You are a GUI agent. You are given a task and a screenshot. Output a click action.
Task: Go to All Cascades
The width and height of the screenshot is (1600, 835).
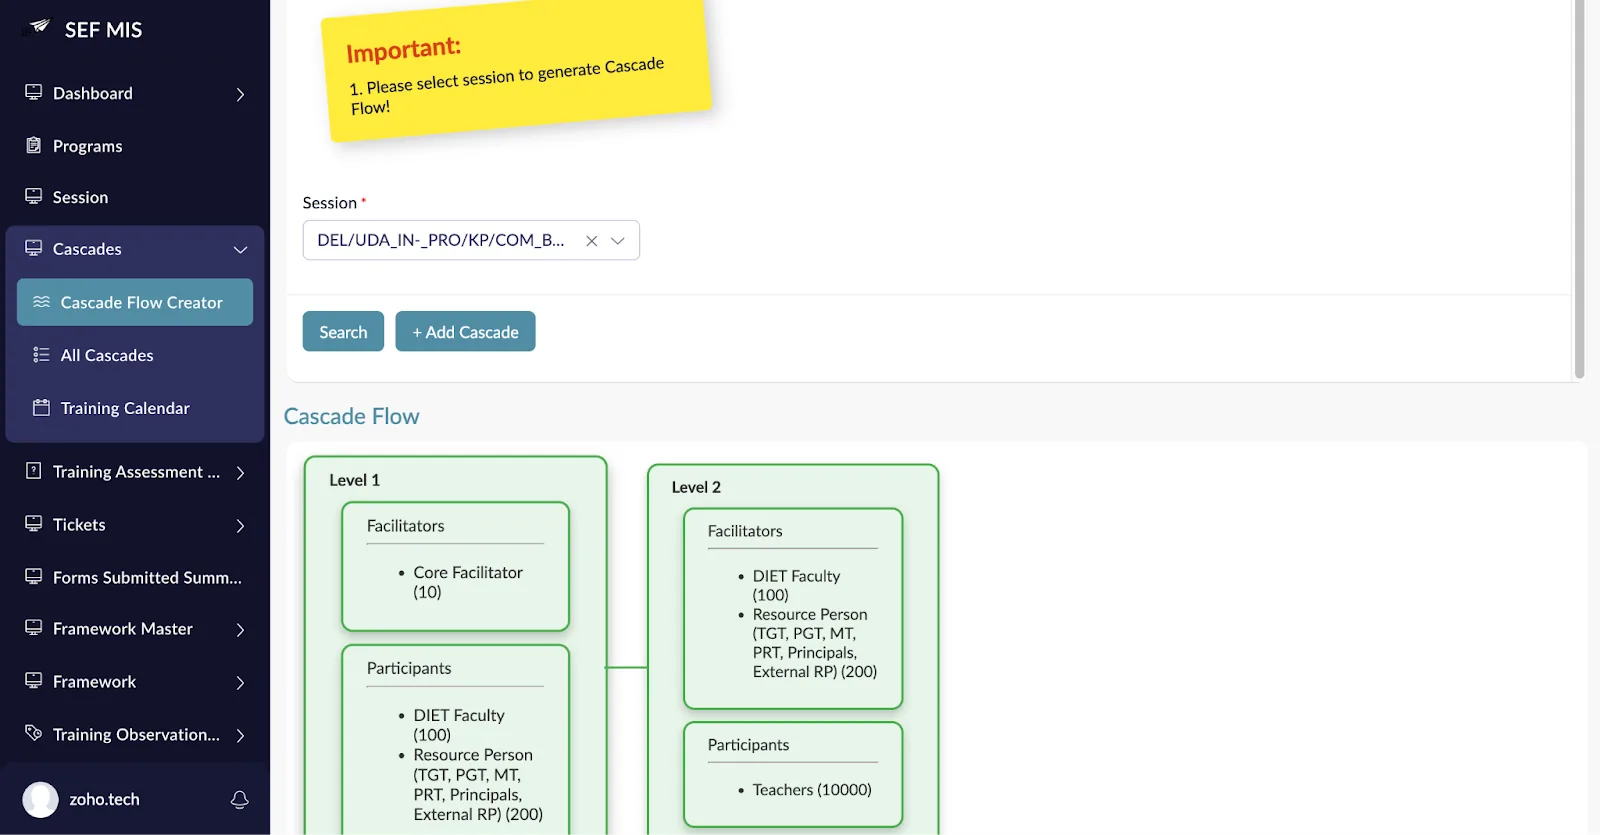point(135,355)
